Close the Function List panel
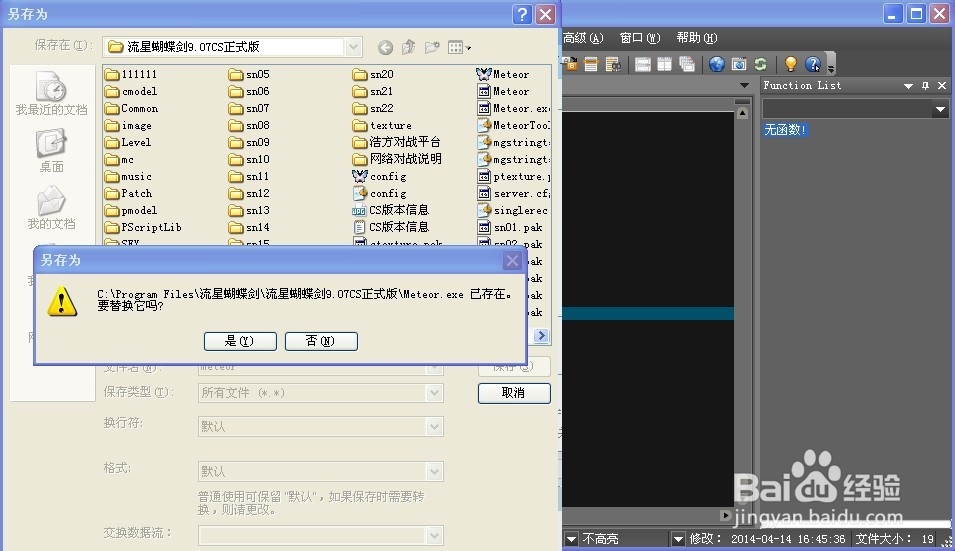Screen dimensions: 955x551 942,86
